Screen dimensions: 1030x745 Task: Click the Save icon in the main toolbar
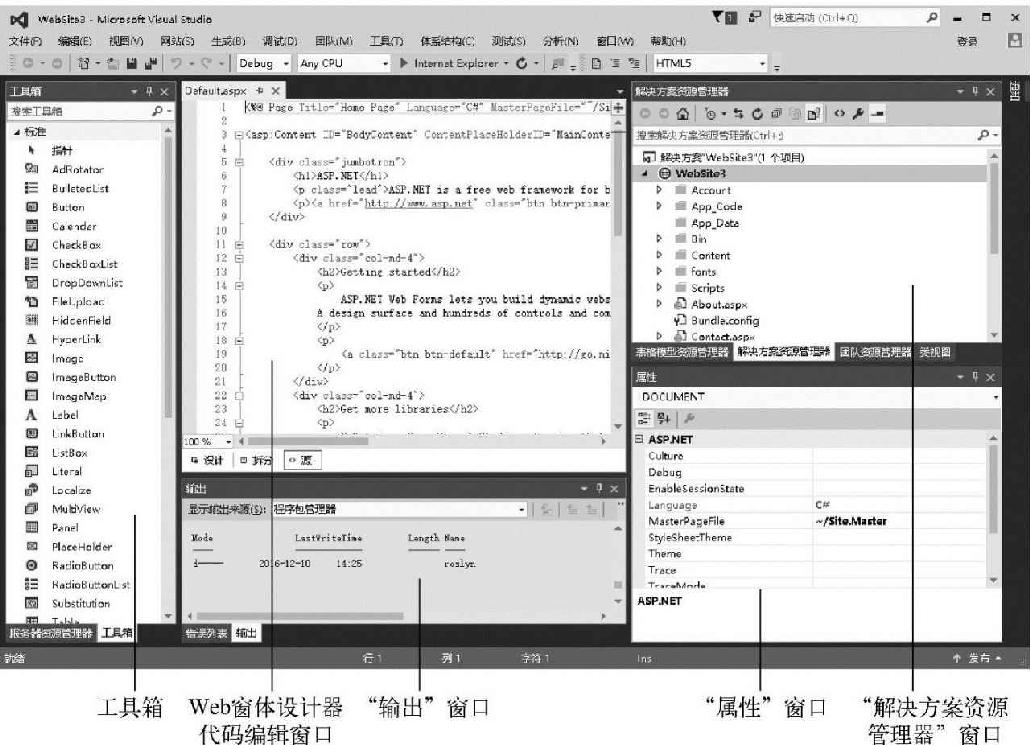click(131, 63)
